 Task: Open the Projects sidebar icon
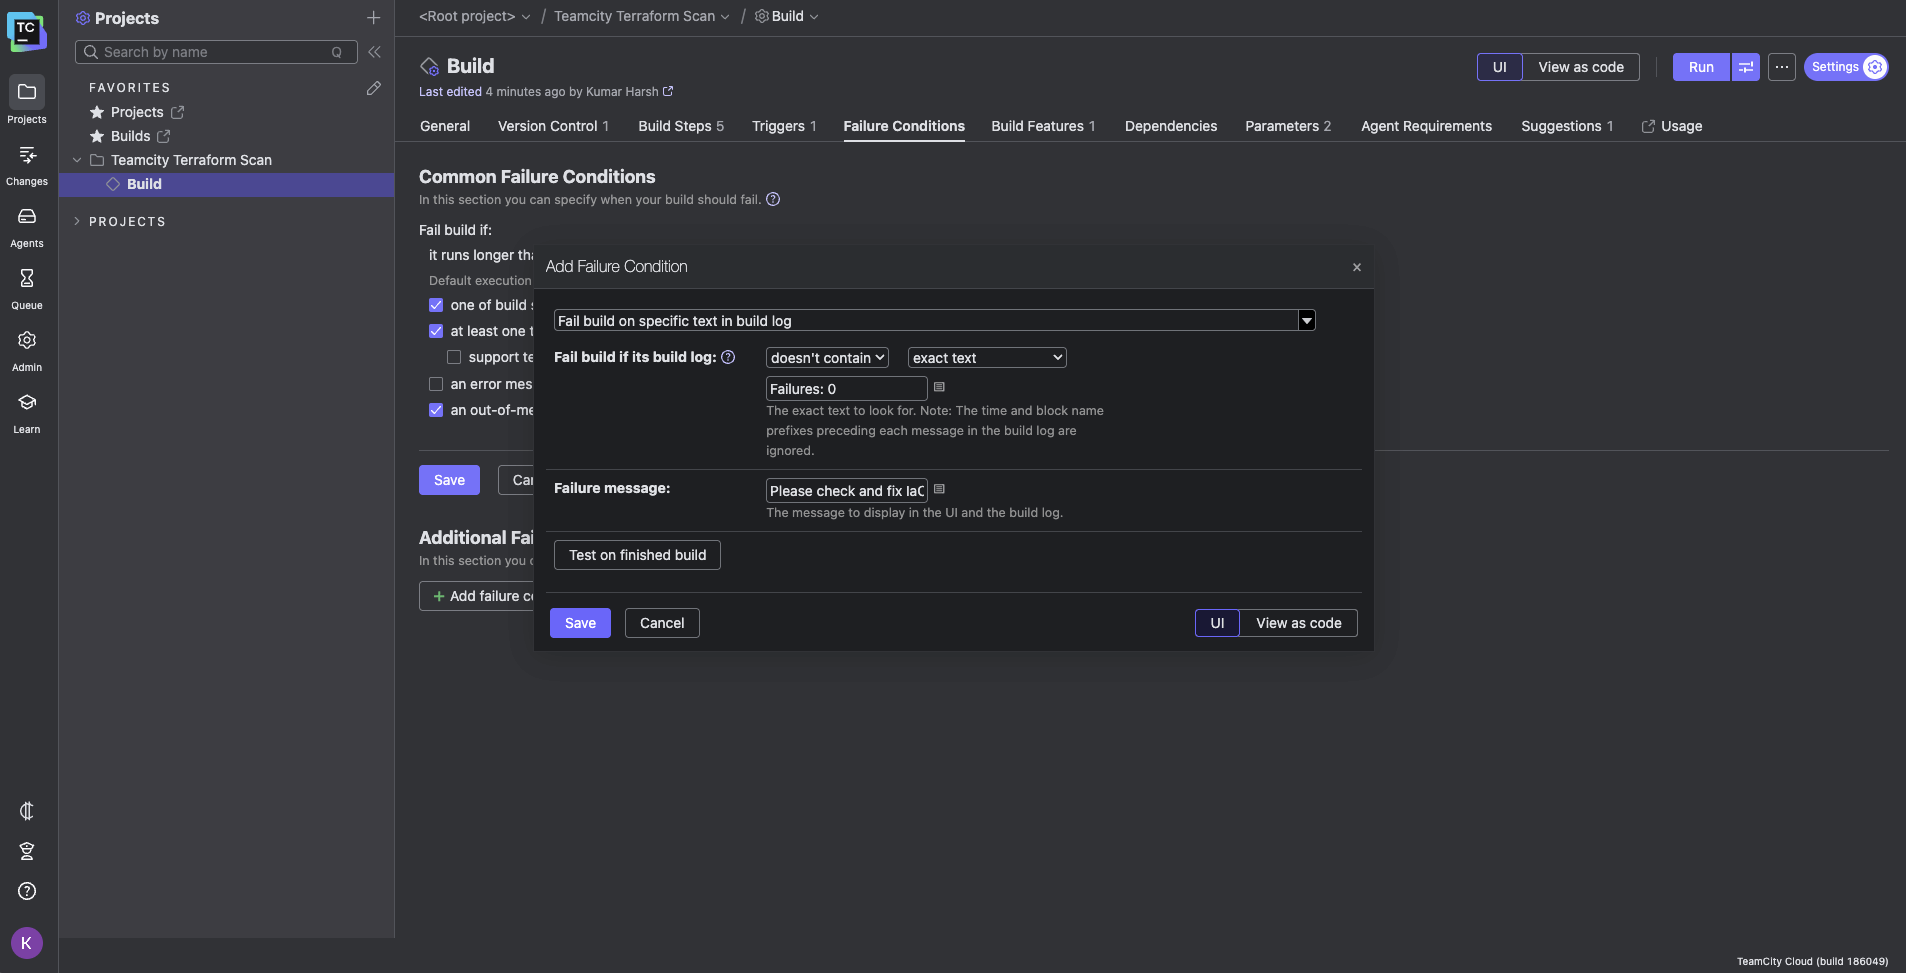pyautogui.click(x=27, y=92)
